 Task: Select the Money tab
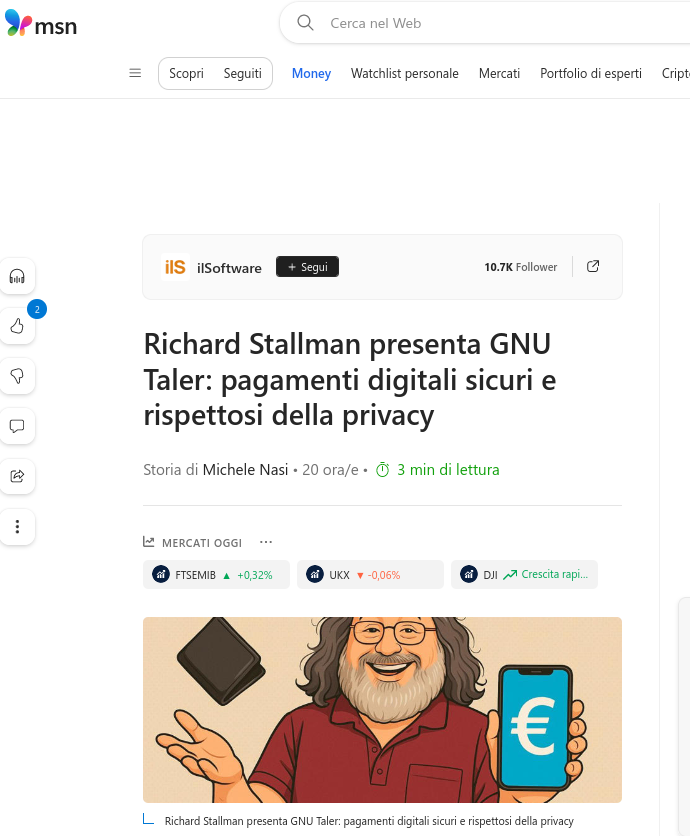(x=311, y=73)
